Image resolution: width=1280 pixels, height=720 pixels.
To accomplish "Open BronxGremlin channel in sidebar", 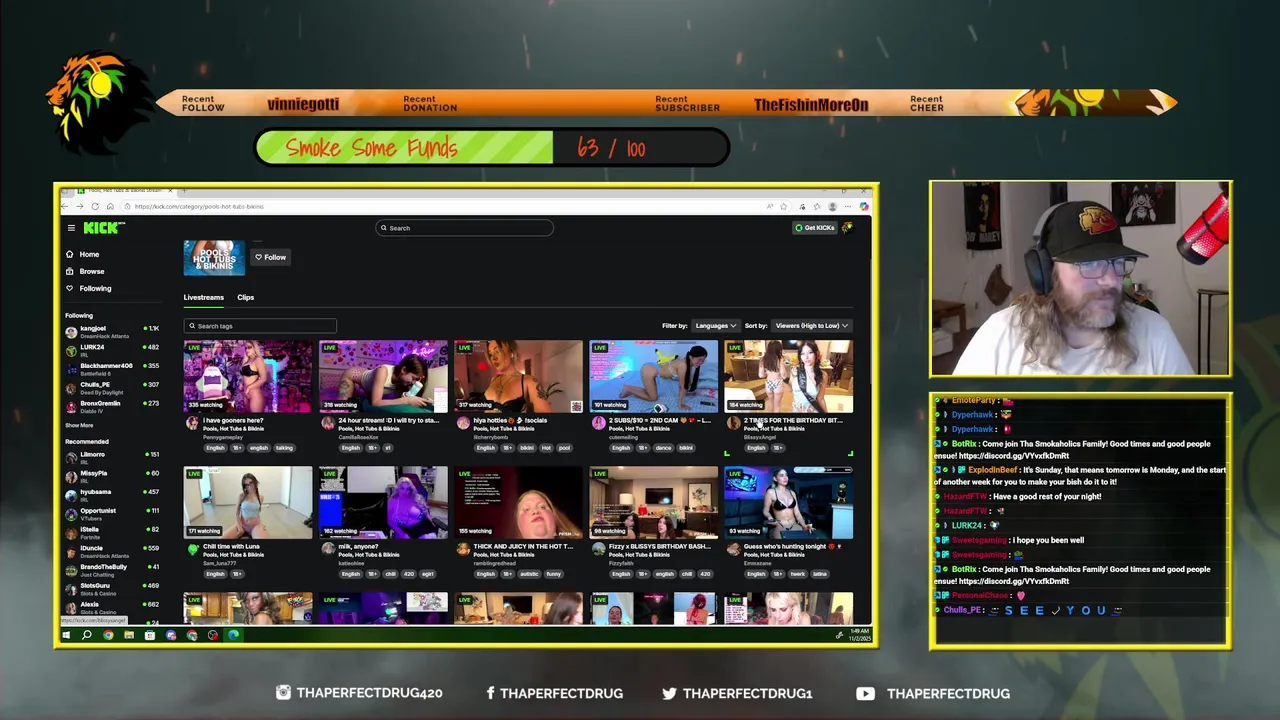I will coord(112,405).
